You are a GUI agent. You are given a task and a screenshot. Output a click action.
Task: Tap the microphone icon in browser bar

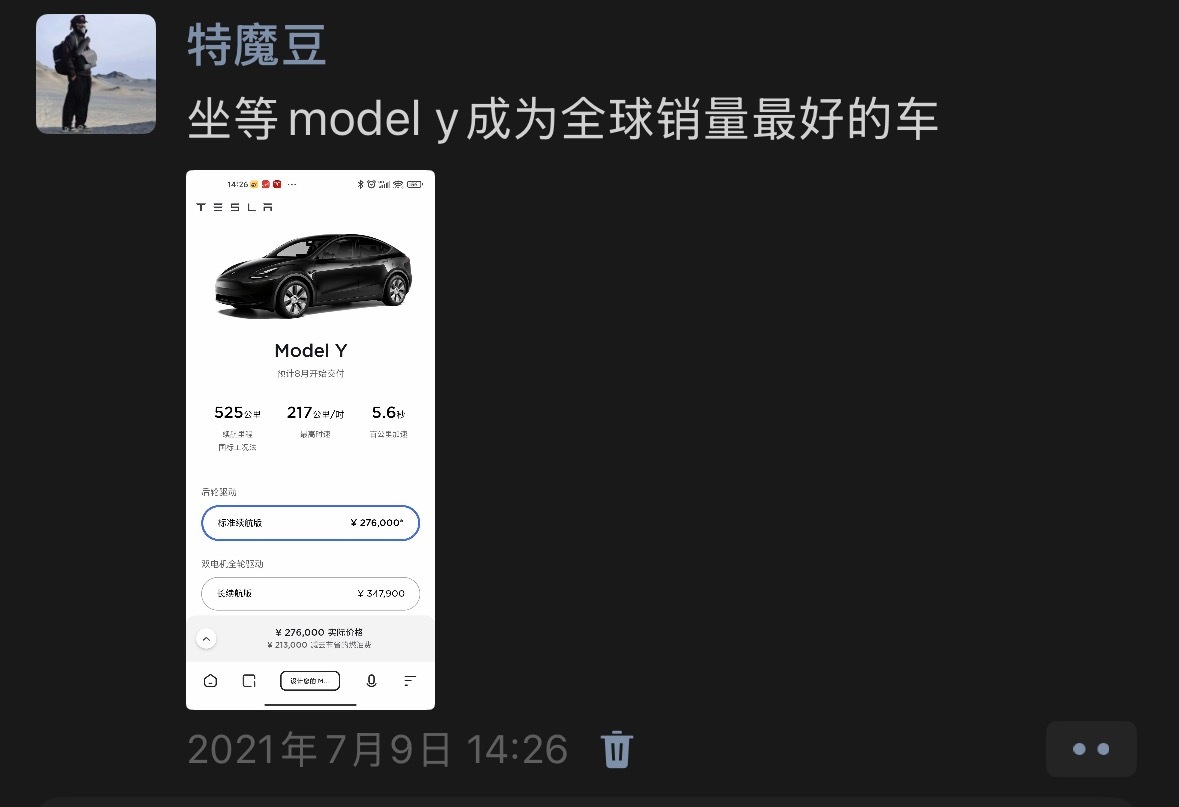[x=371, y=681]
